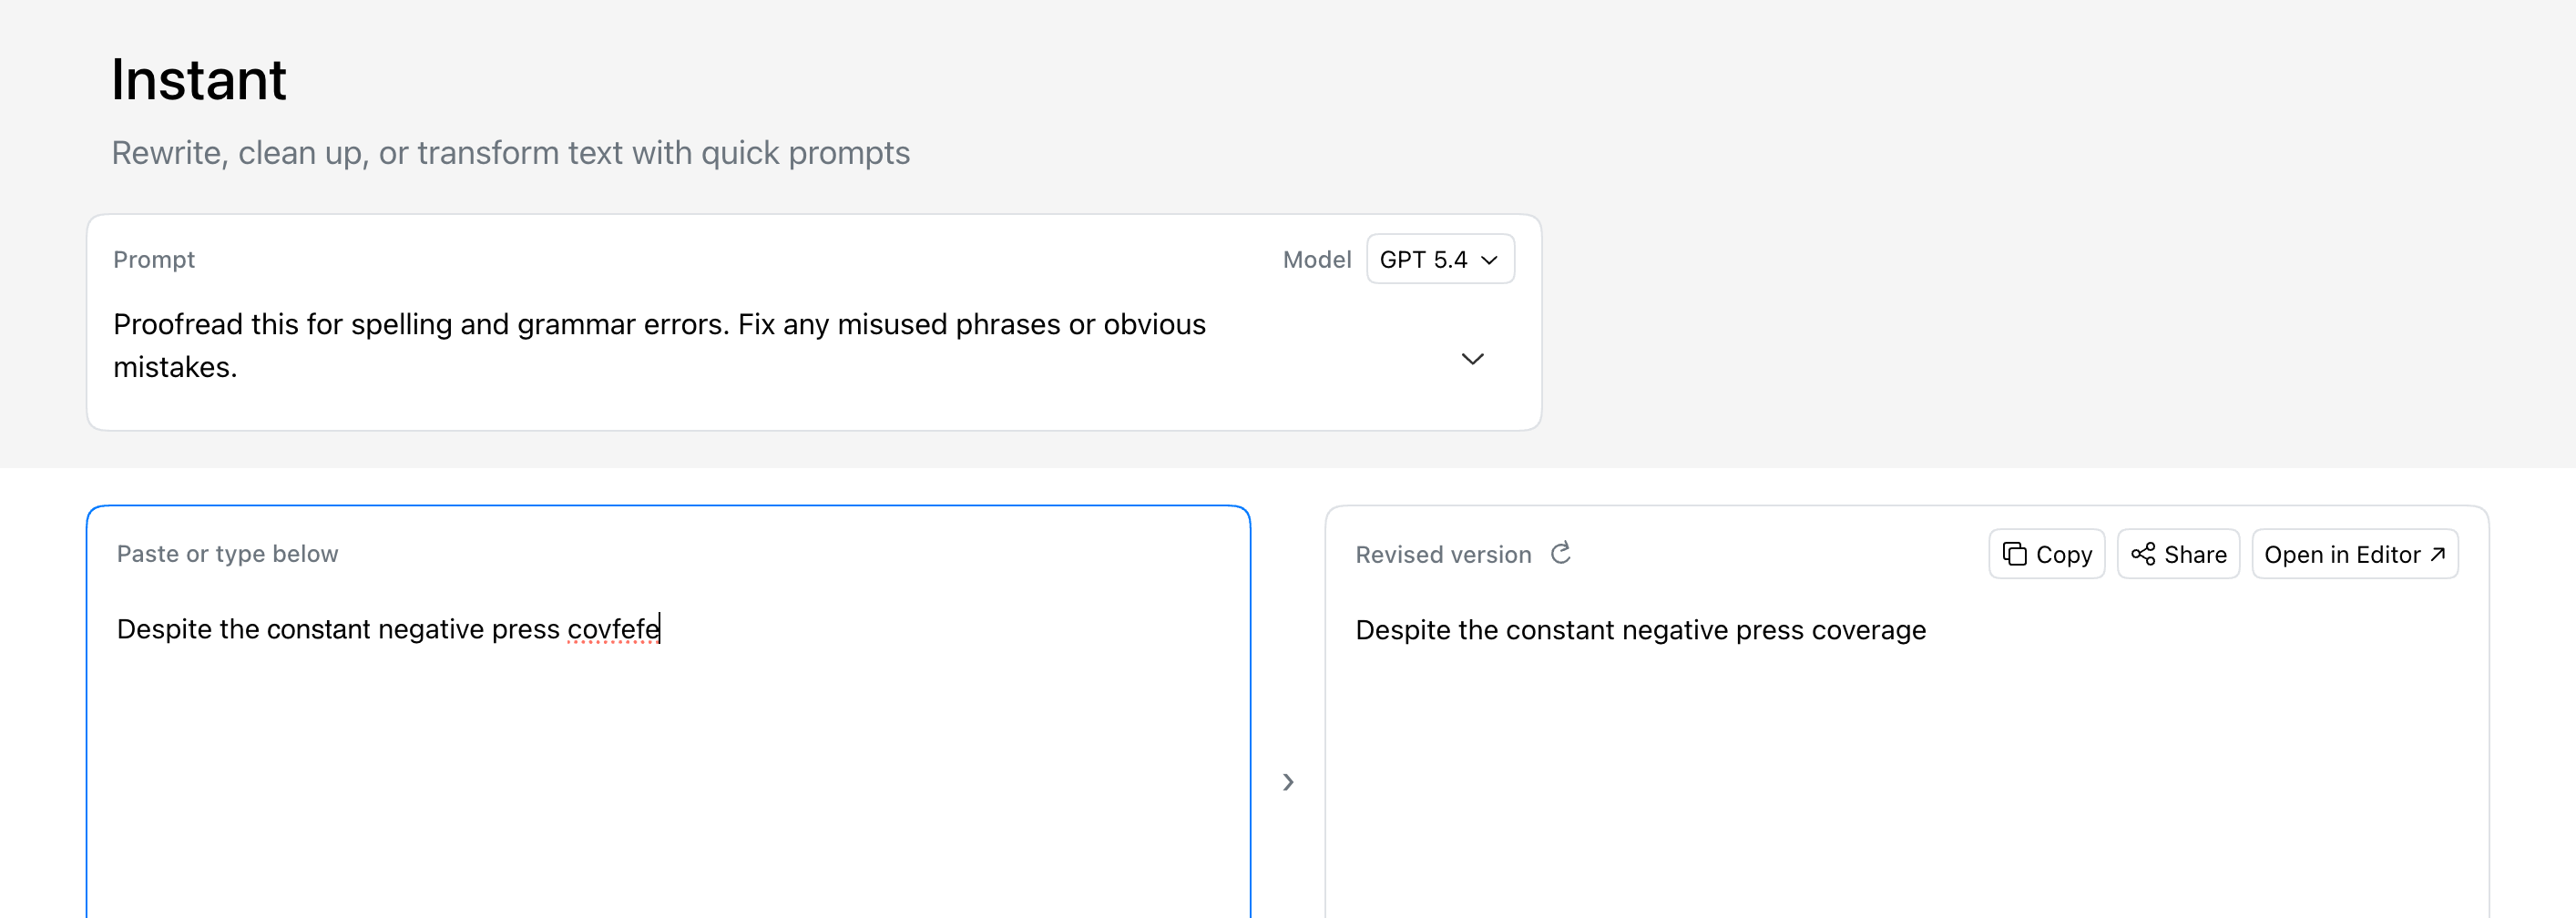
Task: Click the Model label next to the dropdown
Action: (x=1316, y=260)
